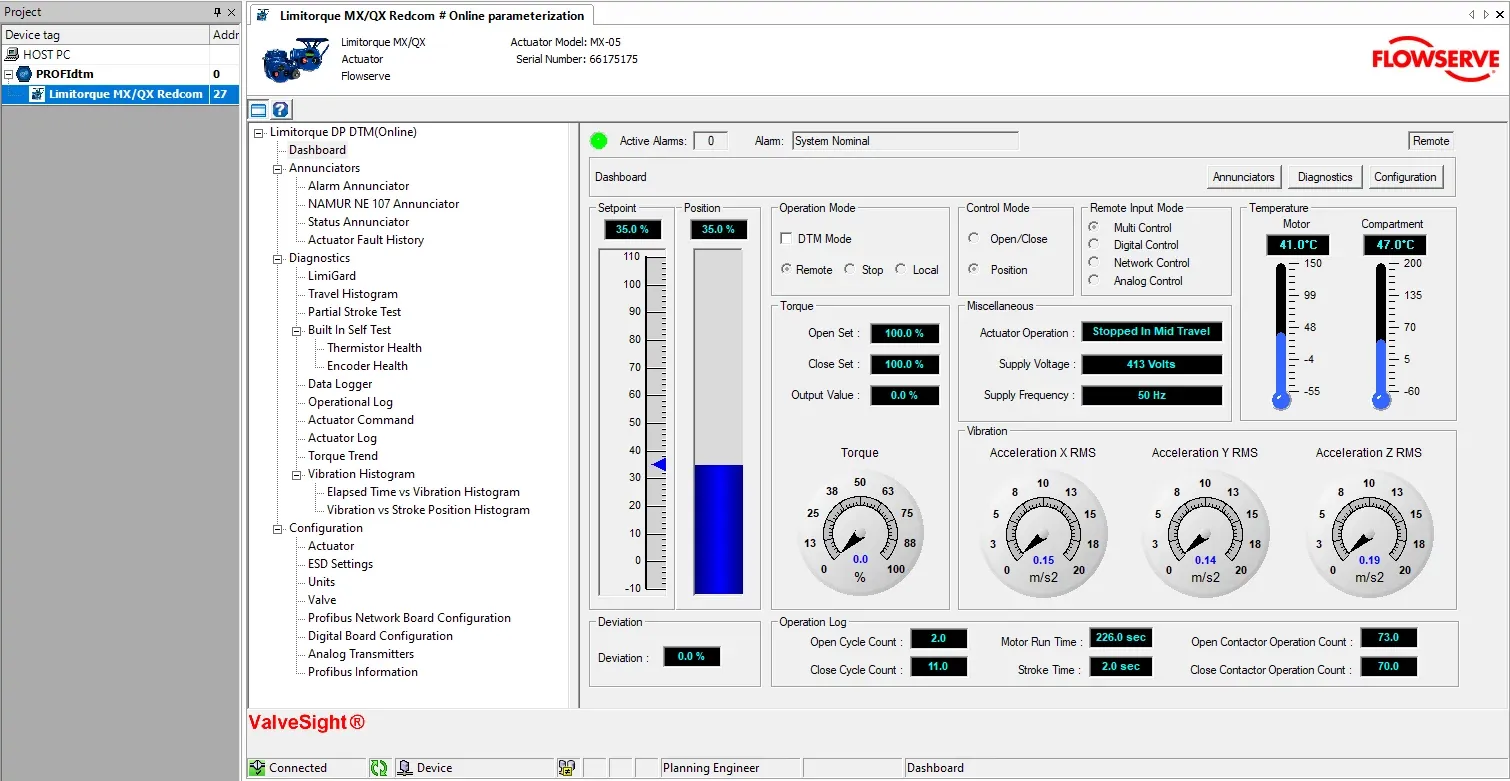Click the blue Position level bar
1510x781 pixels.
pos(718,530)
